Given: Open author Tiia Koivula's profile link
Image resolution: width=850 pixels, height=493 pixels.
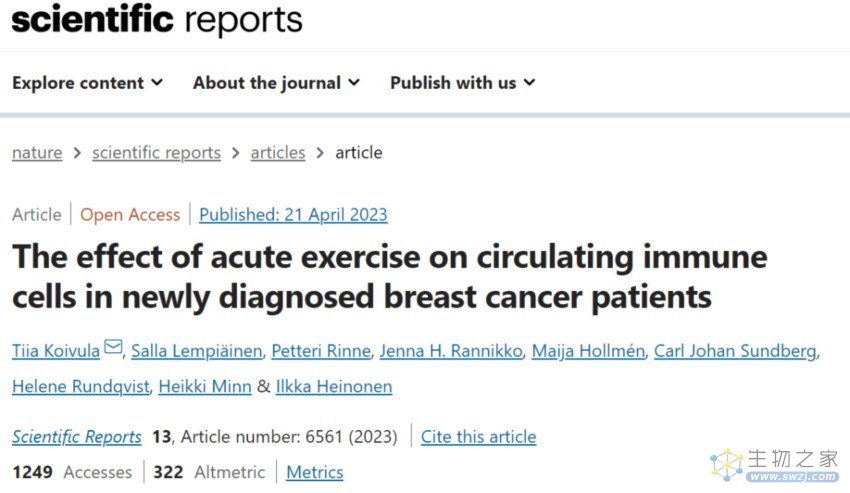Looking at the screenshot, I should click(x=56, y=351).
